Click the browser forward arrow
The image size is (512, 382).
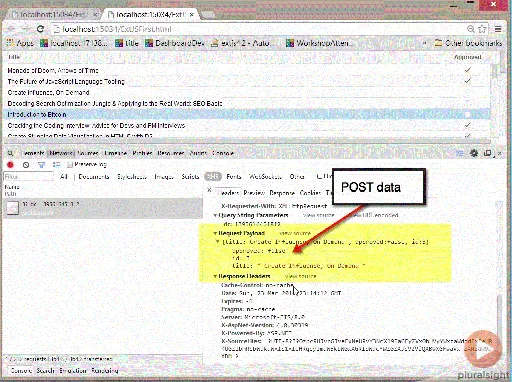(x=26, y=29)
